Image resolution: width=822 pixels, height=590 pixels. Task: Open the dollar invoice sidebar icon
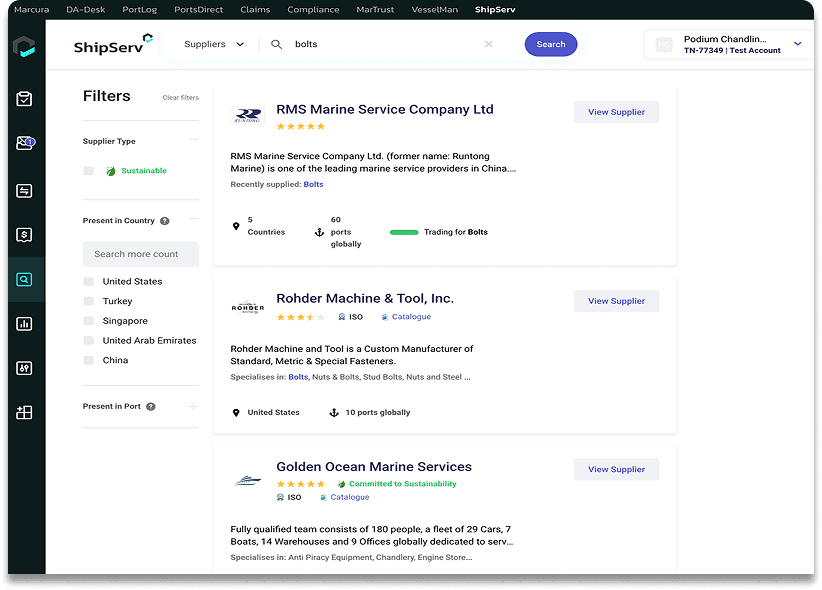24,235
